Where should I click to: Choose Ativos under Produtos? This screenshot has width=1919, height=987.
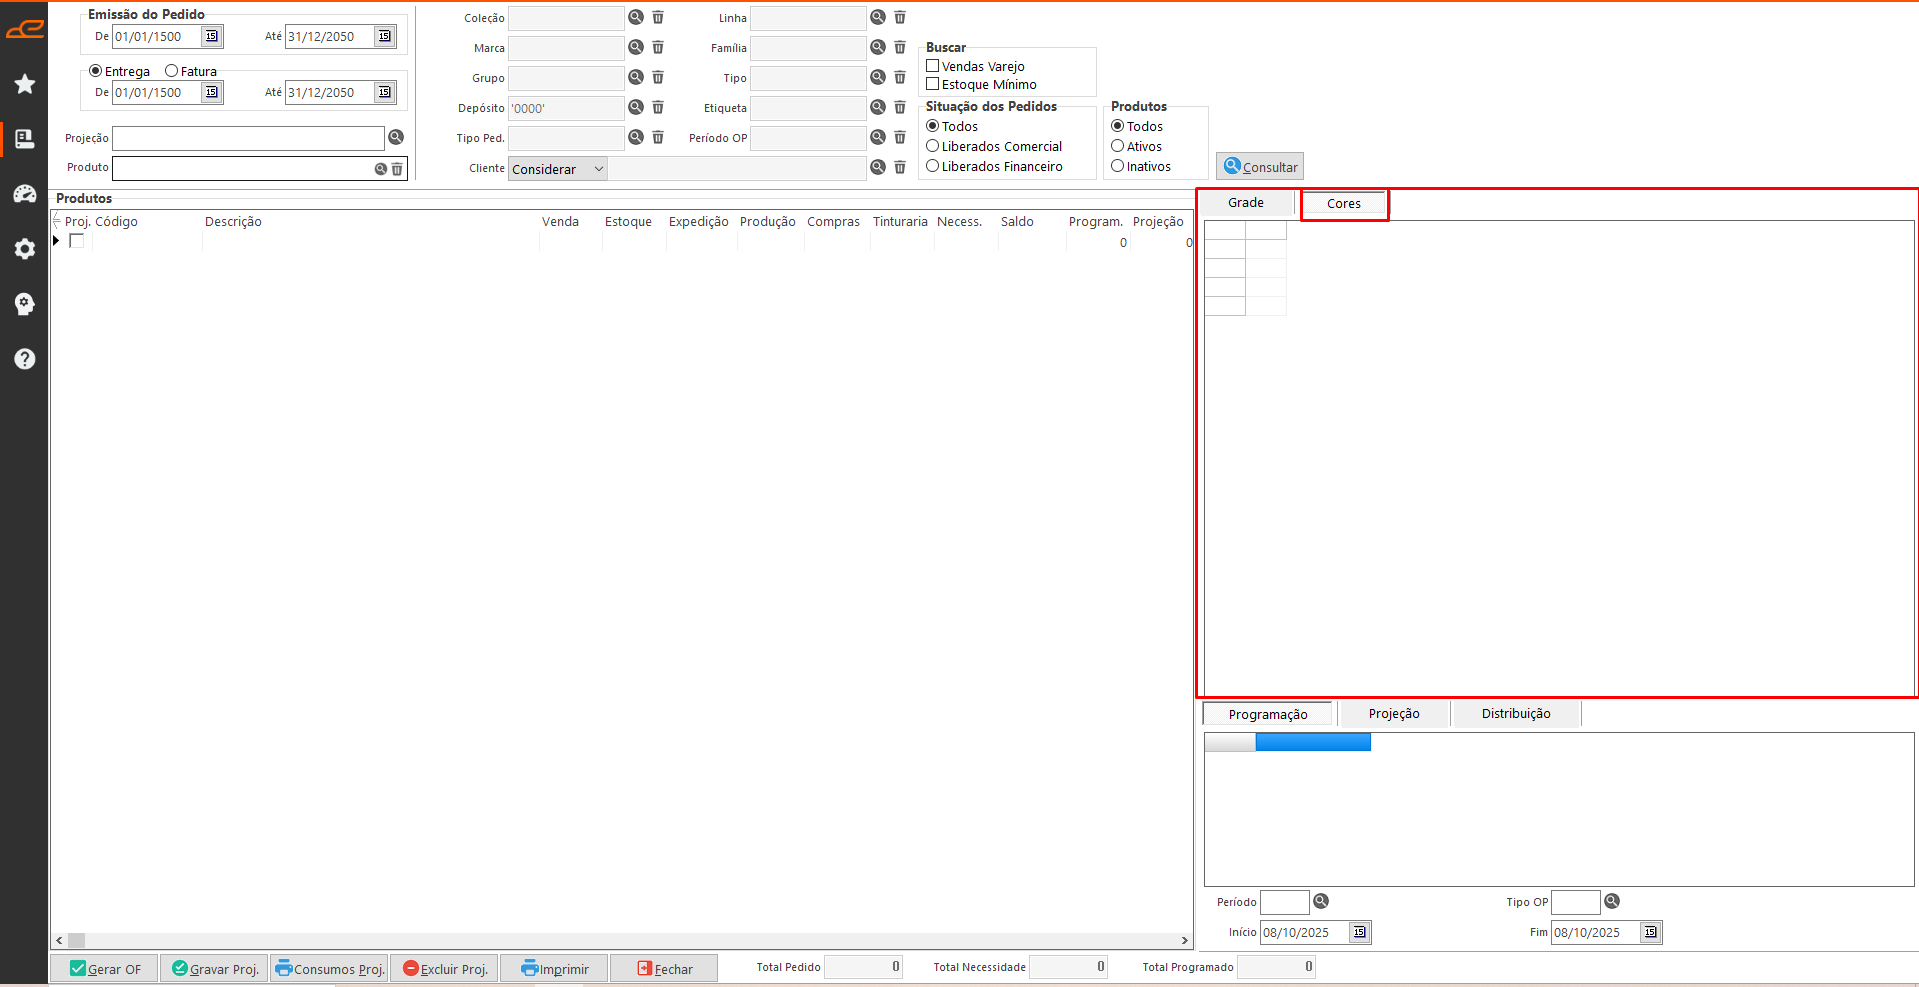tap(1118, 146)
